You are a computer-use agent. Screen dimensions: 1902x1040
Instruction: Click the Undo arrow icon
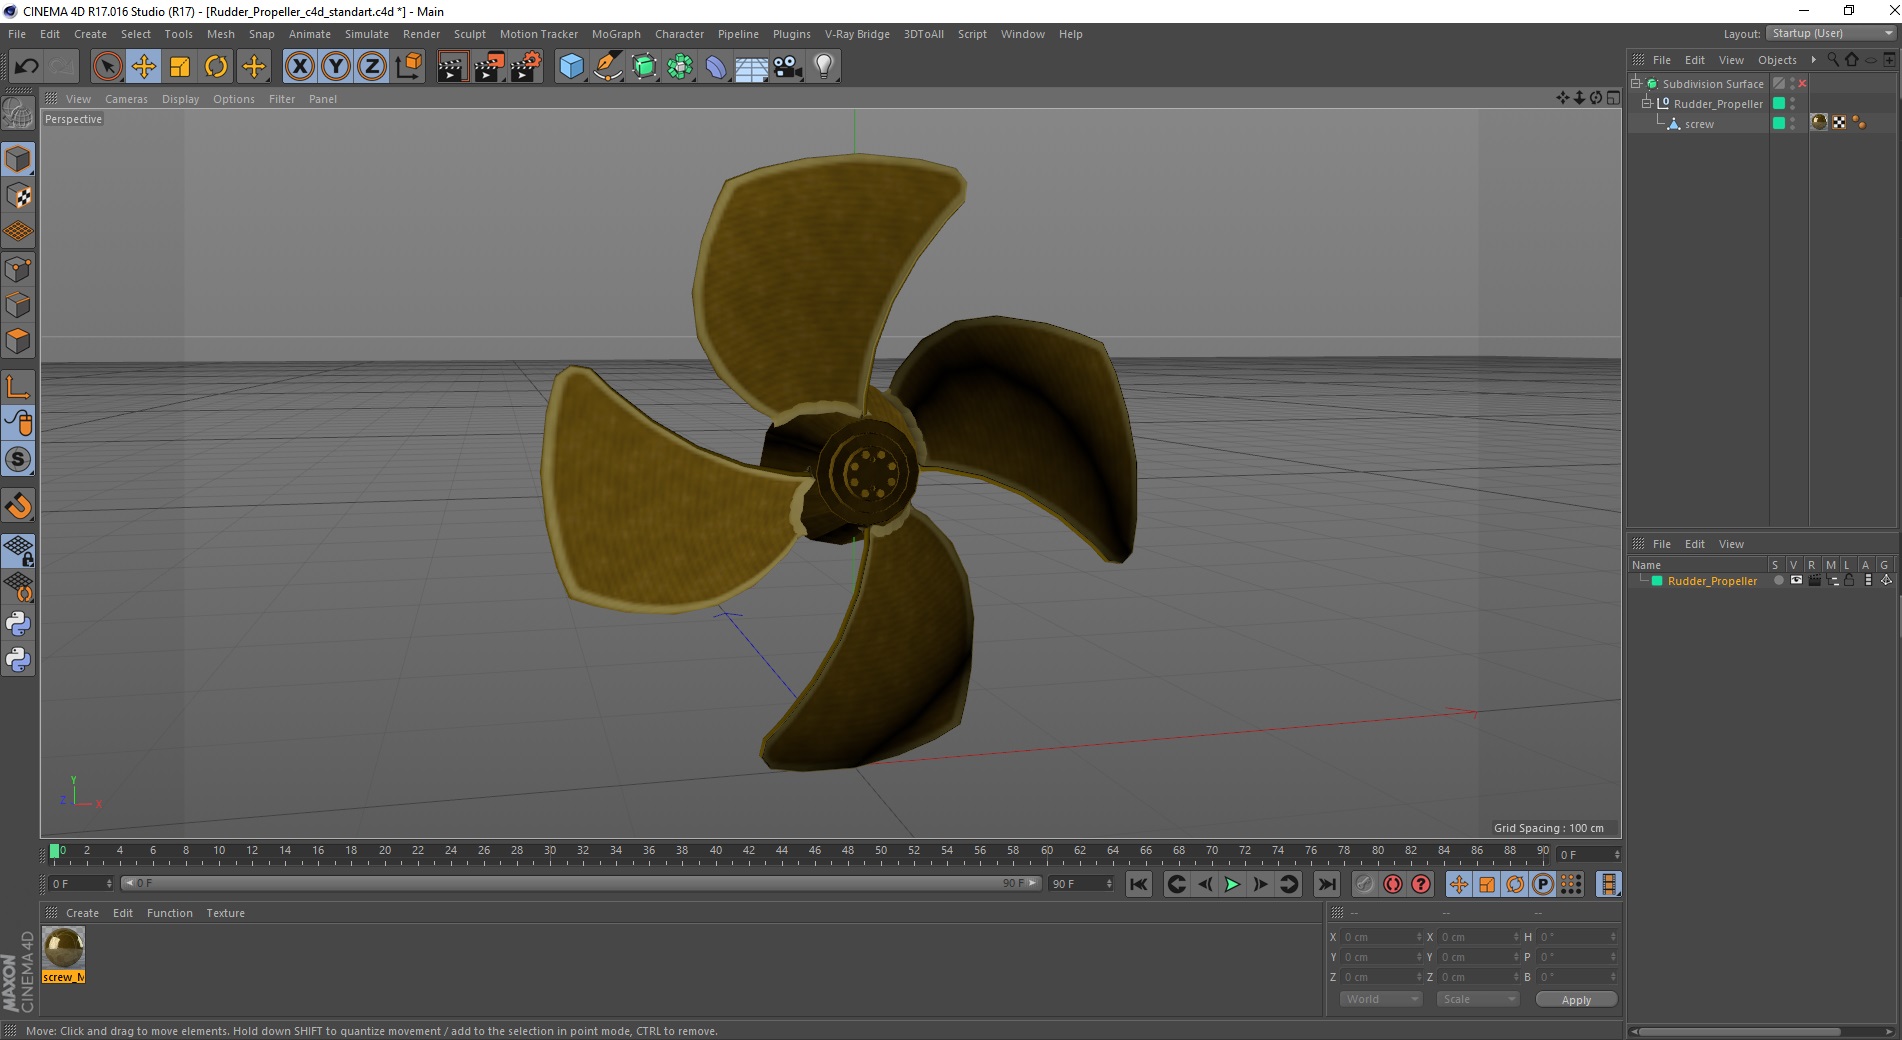(26, 67)
